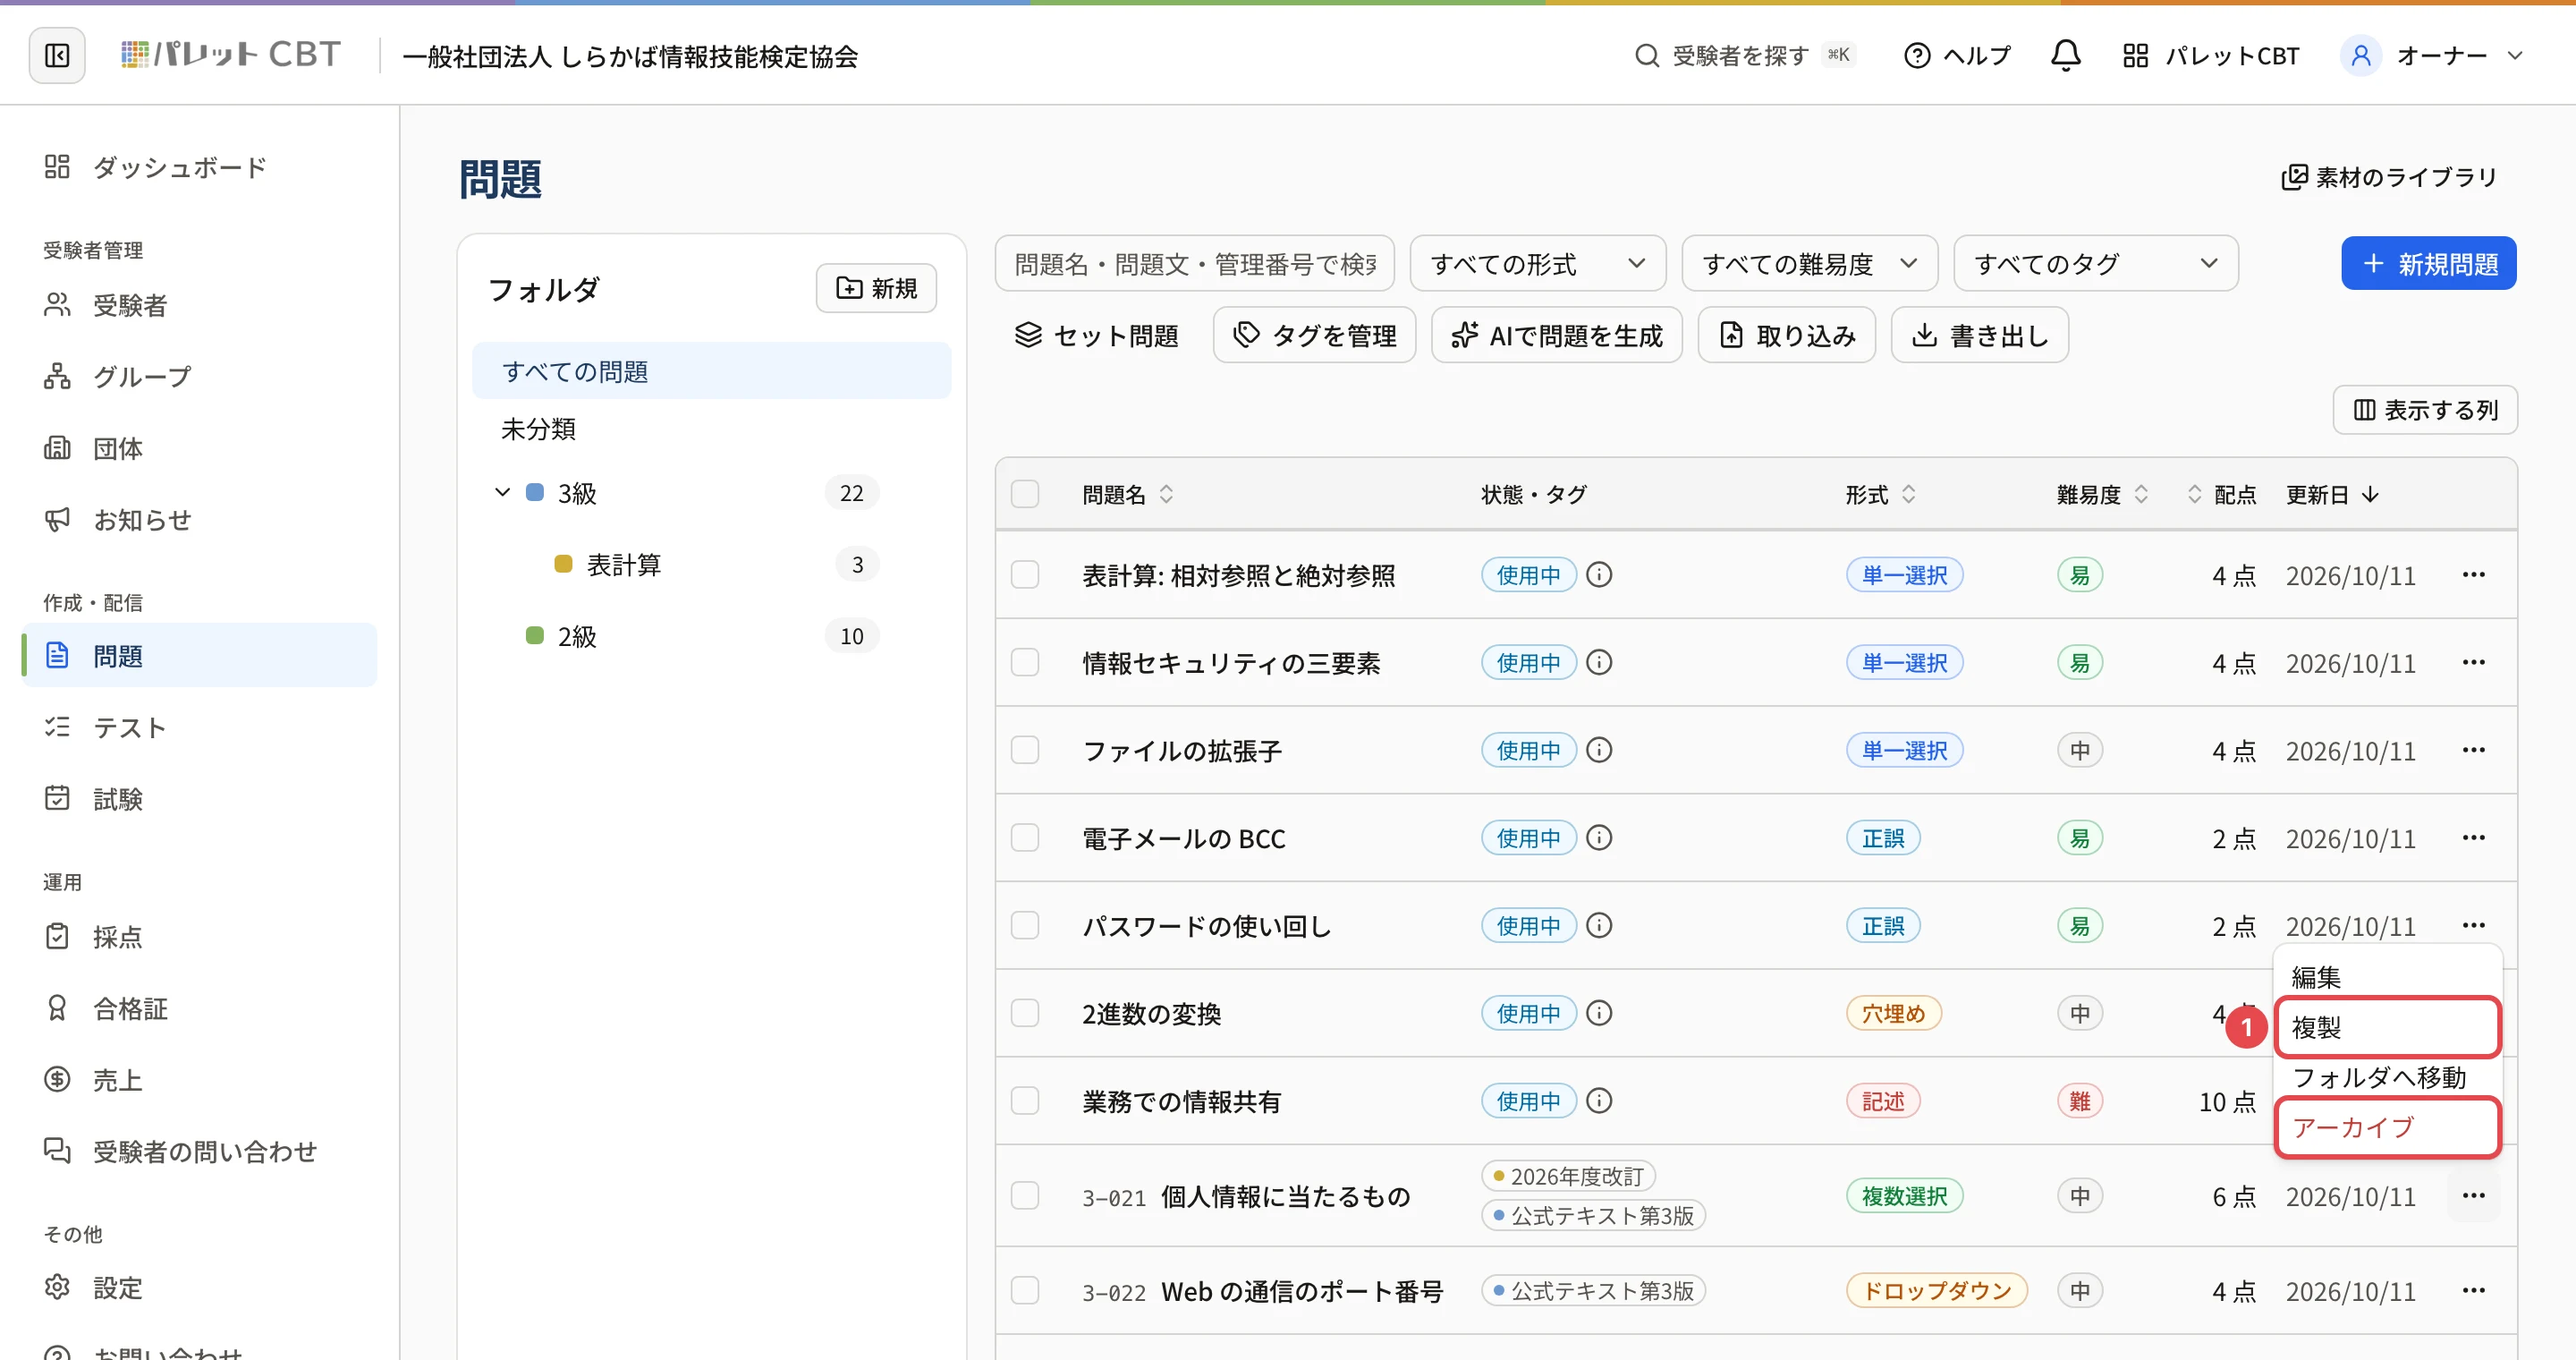This screenshot has width=2576, height=1360.
Task: Check the パスワードの使い回し row
Action: pos(1024,925)
